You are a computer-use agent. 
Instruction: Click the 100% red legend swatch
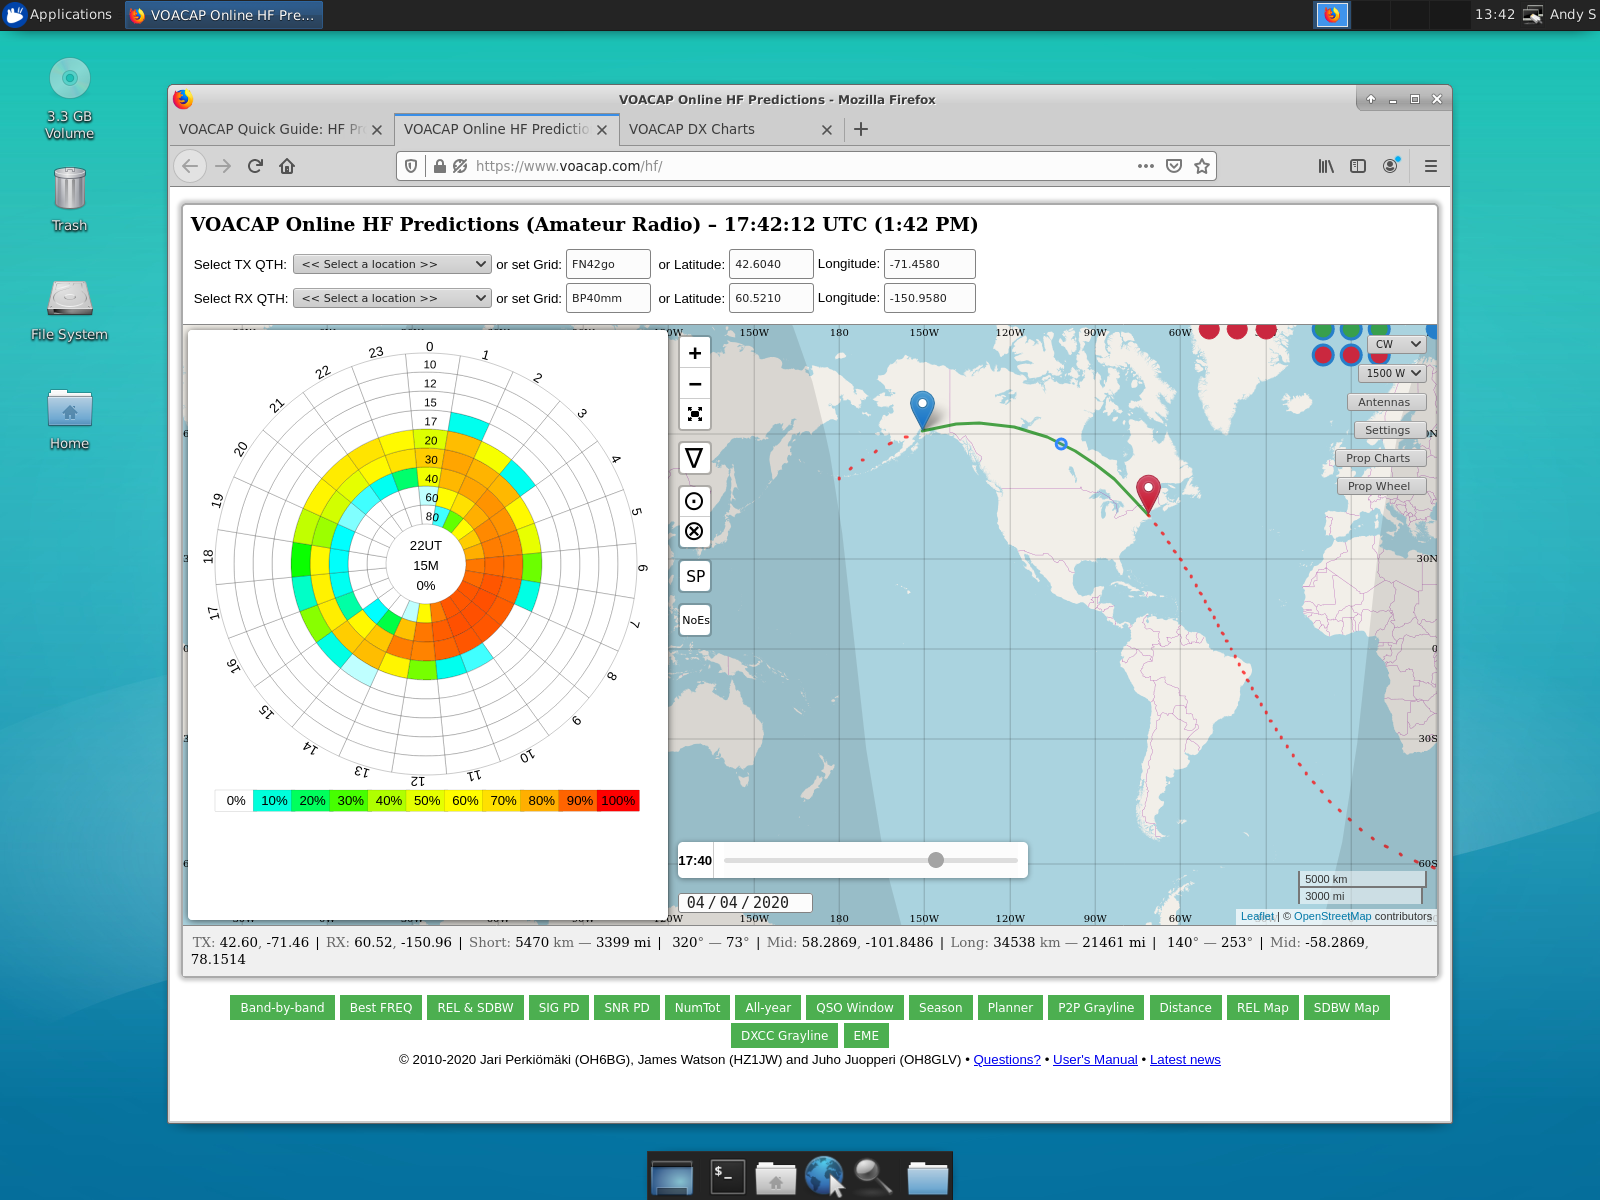tap(619, 800)
